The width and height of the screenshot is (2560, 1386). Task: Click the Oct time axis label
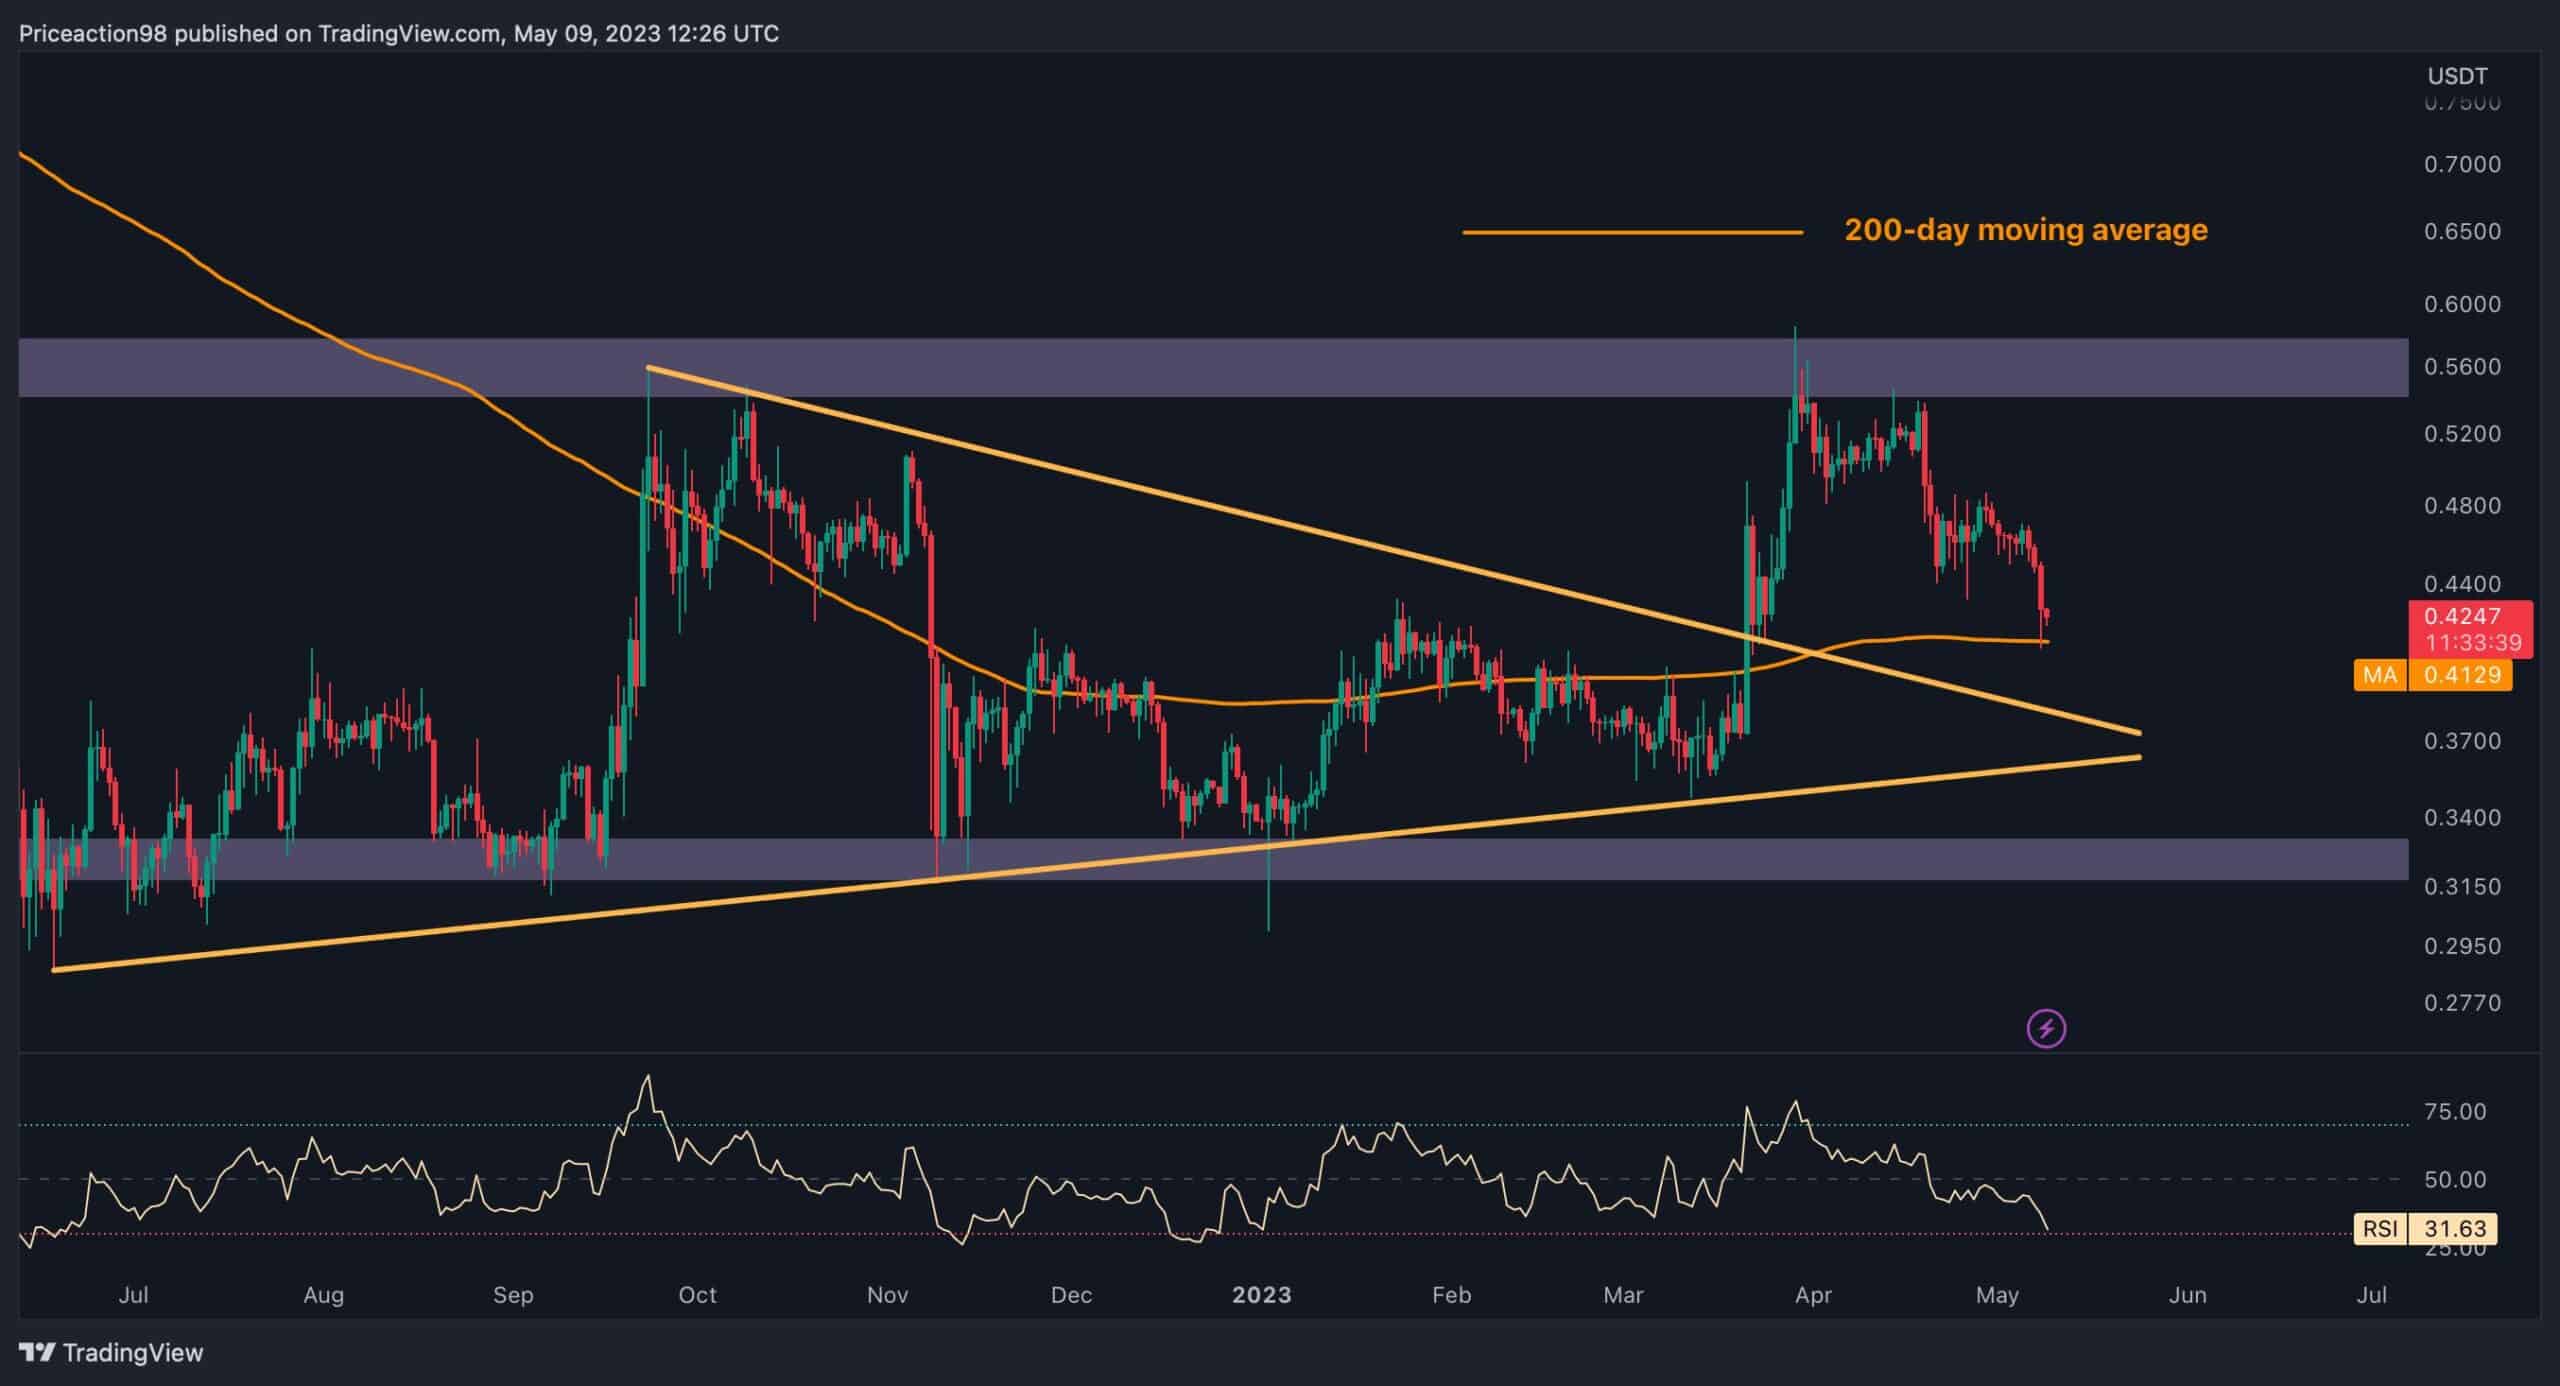[x=697, y=1295]
